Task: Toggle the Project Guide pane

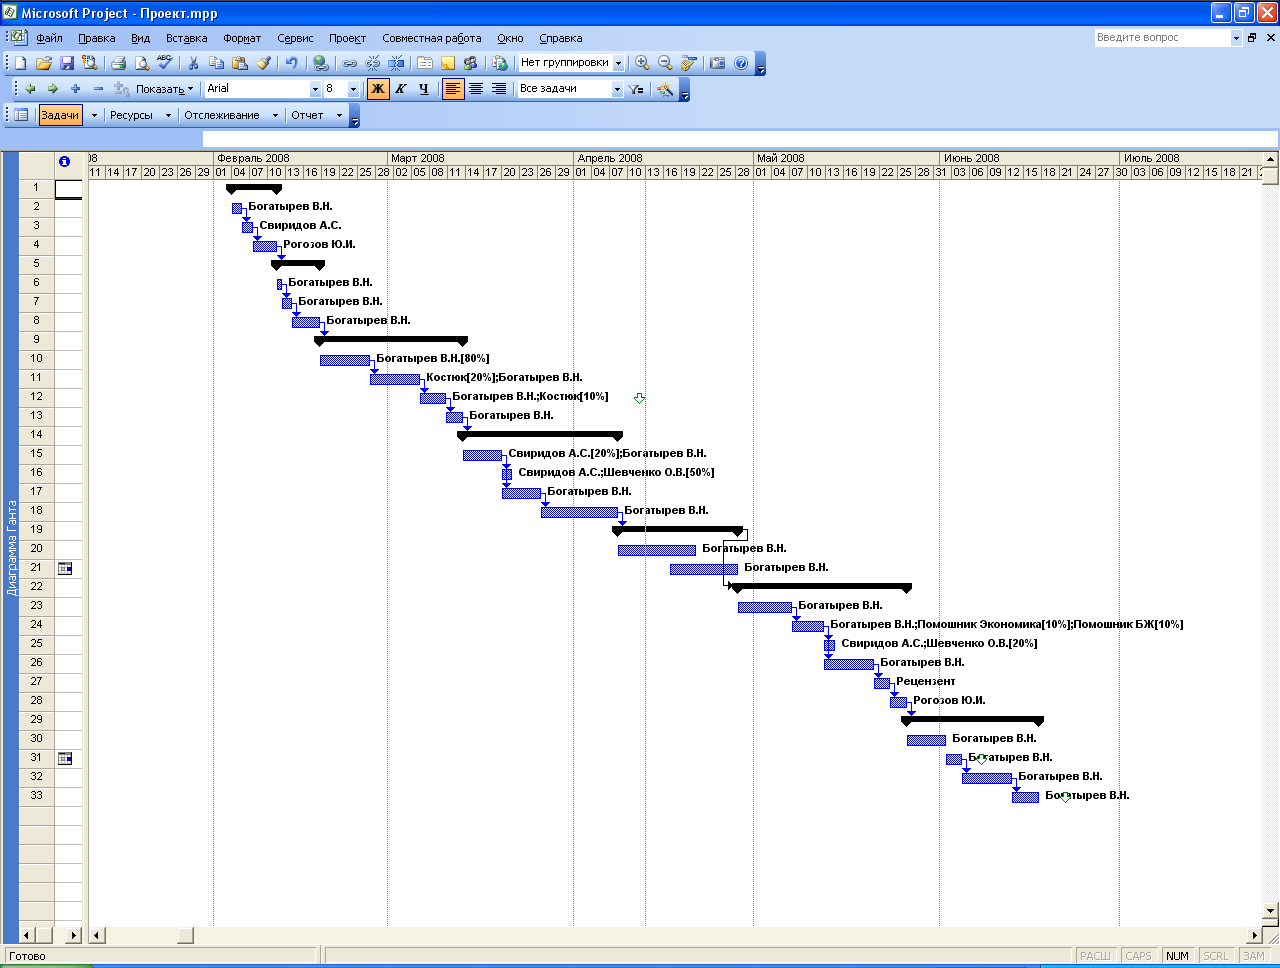Action: (x=20, y=115)
